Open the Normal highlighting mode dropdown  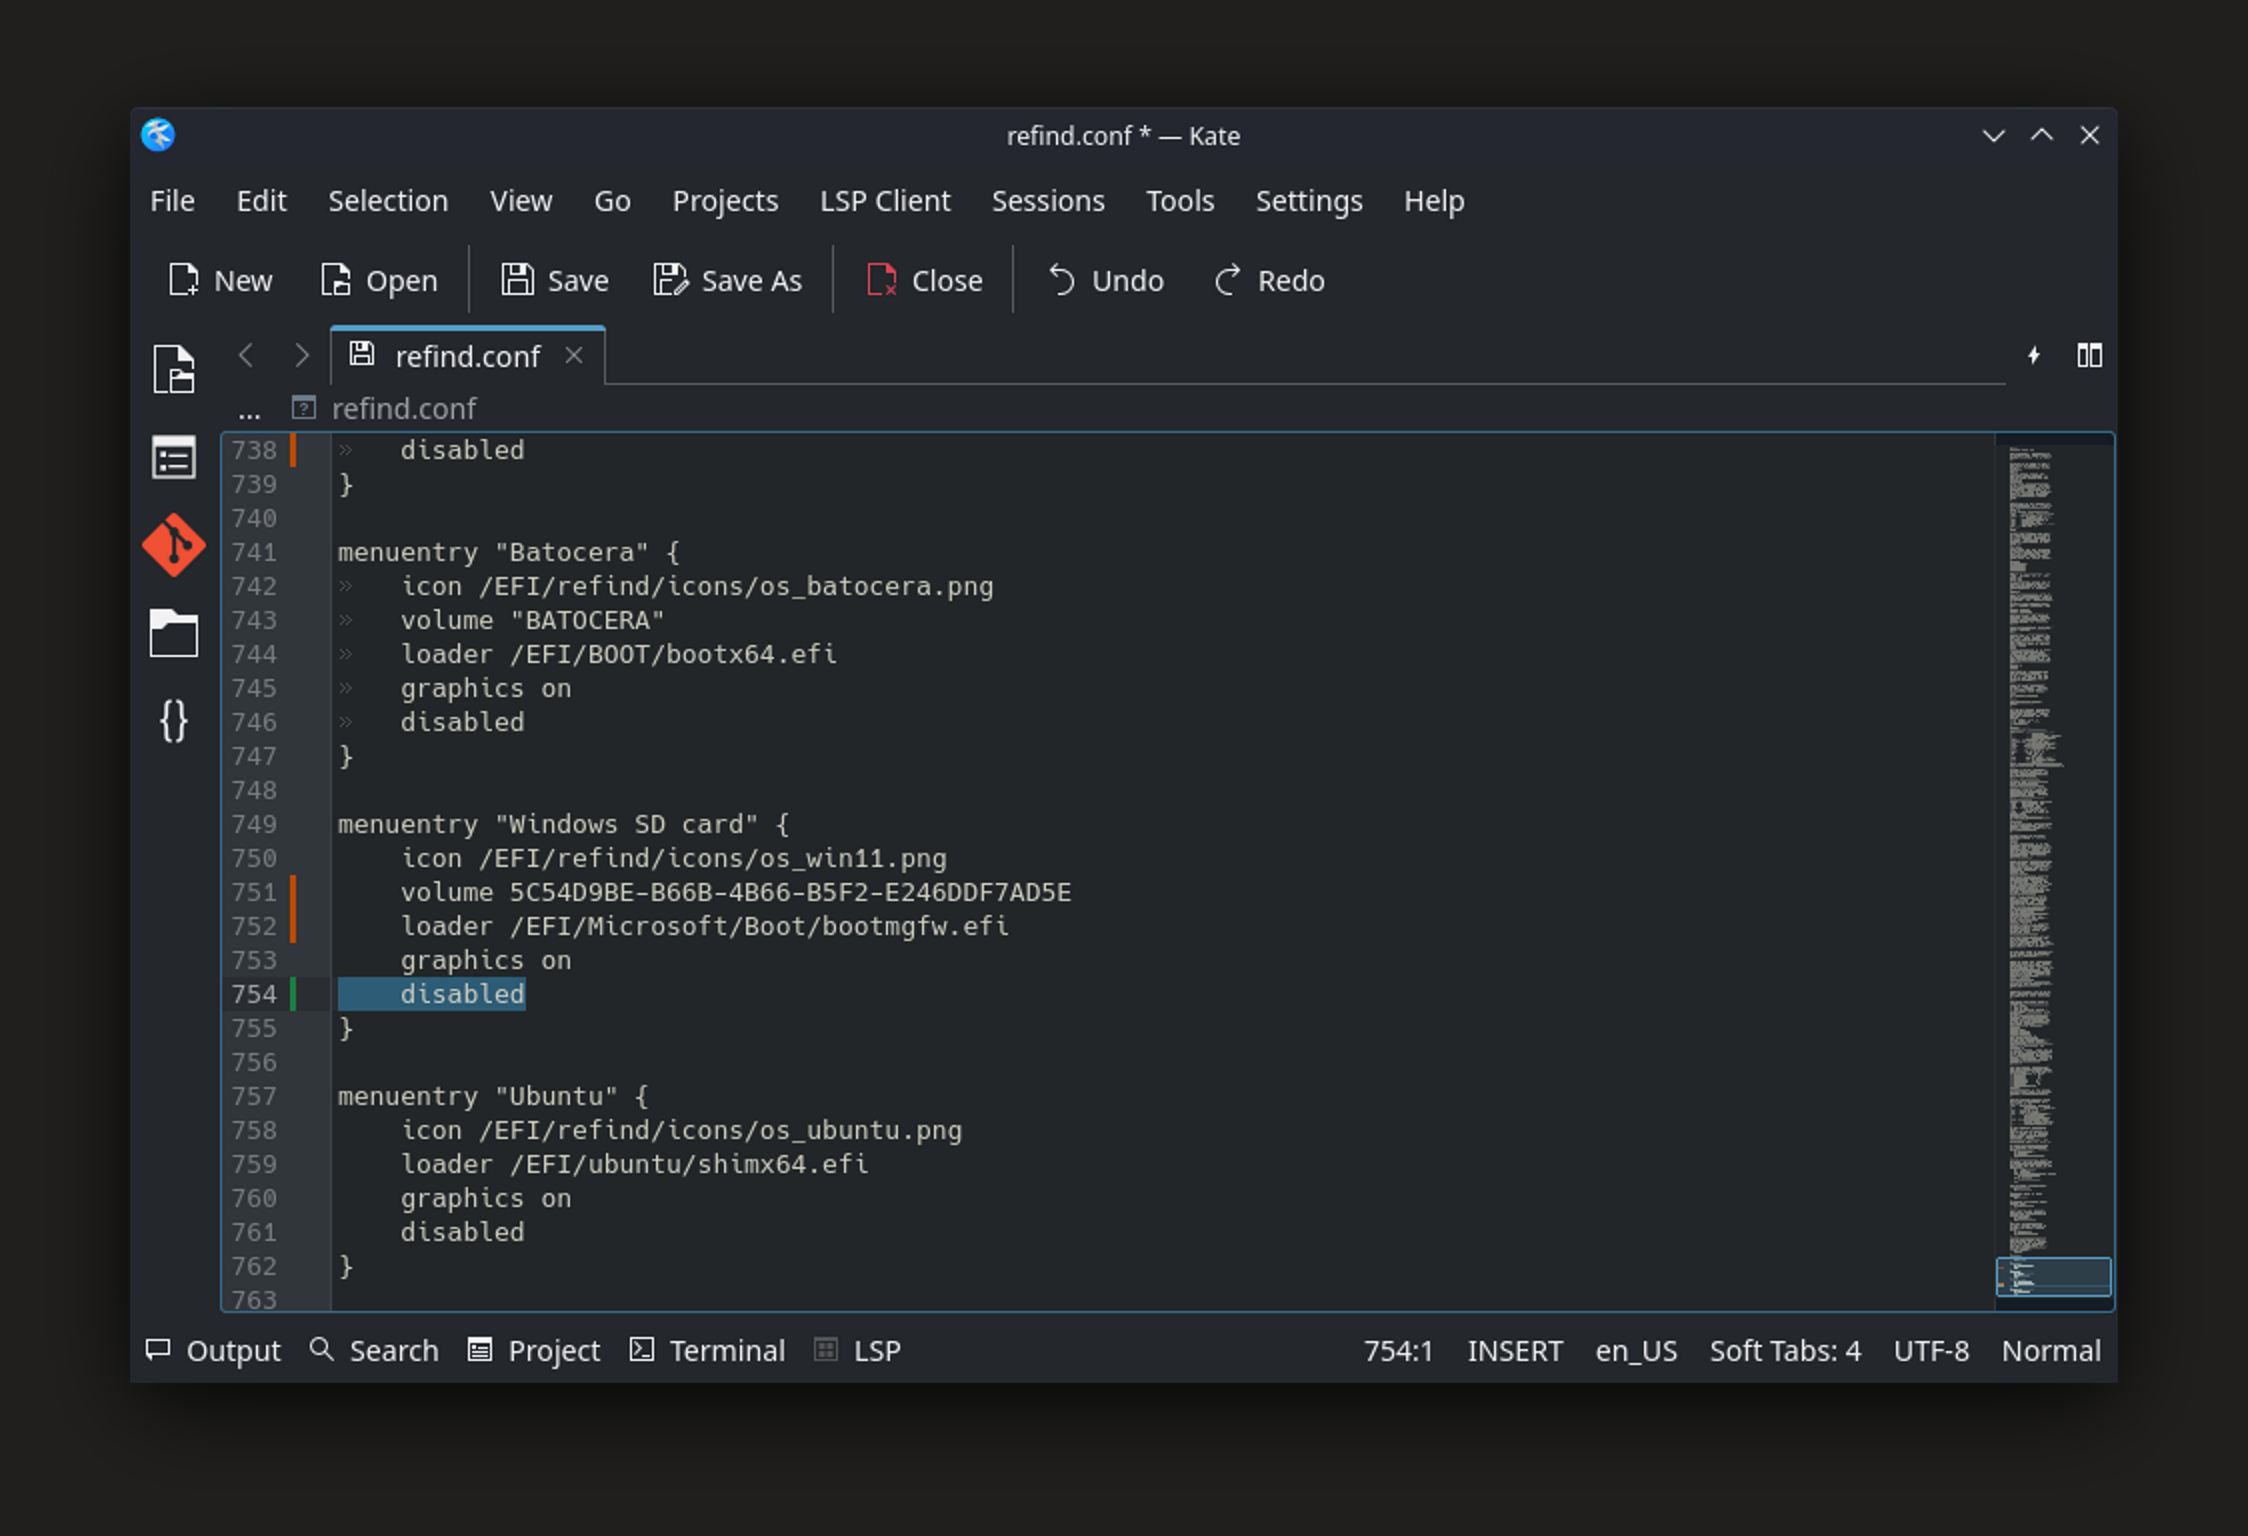pyautogui.click(x=2050, y=1351)
